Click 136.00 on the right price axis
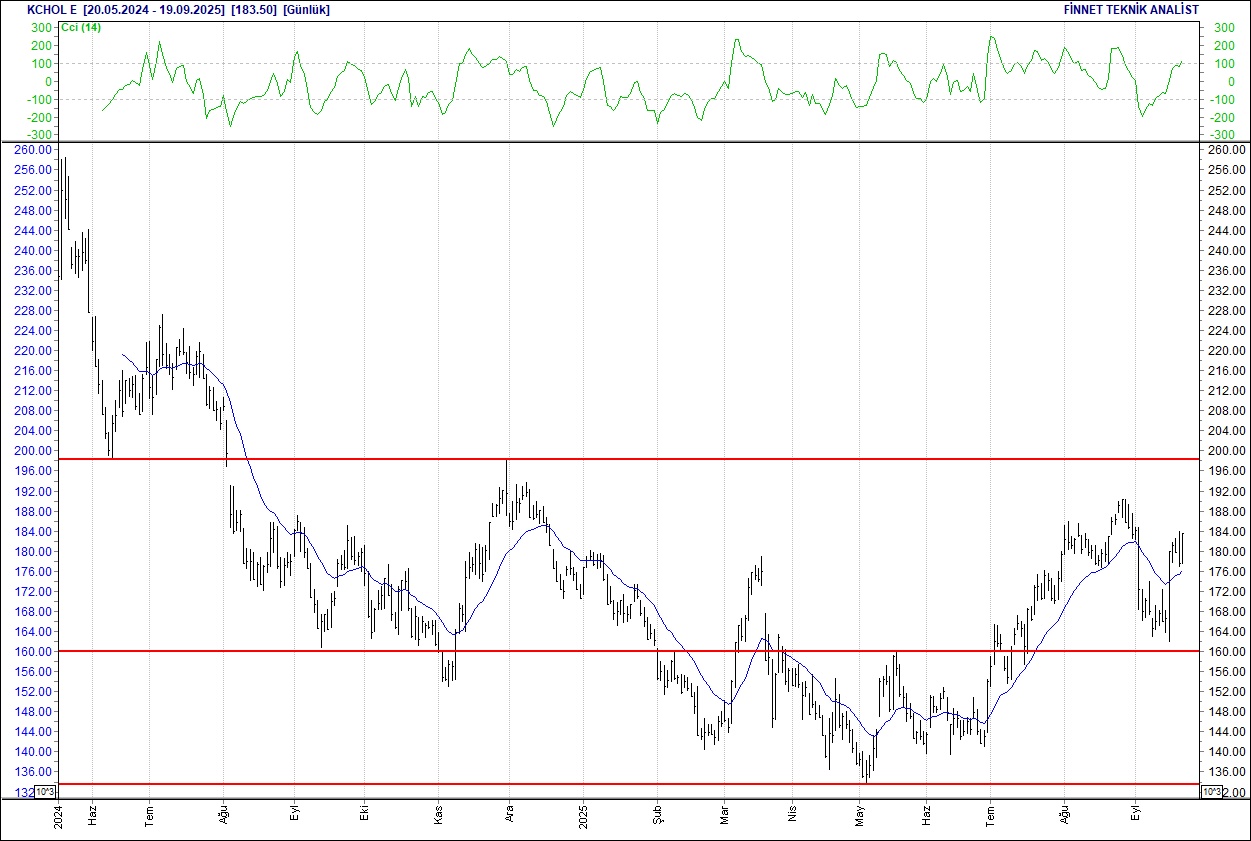The height and width of the screenshot is (841, 1251). click(1225, 772)
